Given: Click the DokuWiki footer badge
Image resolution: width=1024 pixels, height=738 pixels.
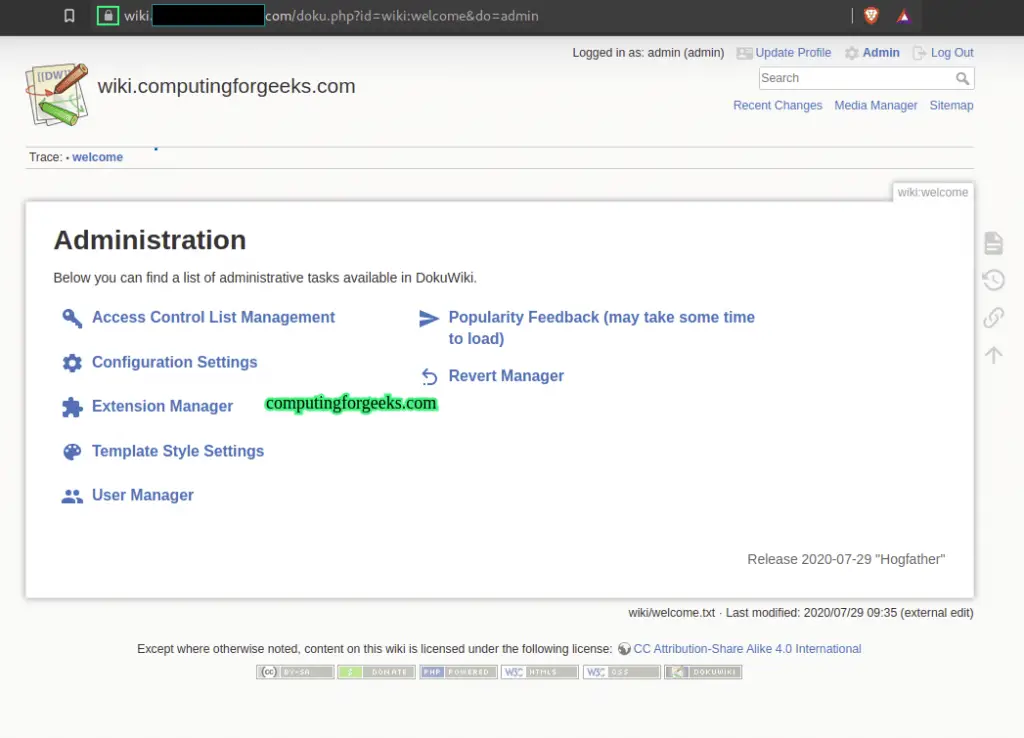Looking at the screenshot, I should (x=703, y=672).
